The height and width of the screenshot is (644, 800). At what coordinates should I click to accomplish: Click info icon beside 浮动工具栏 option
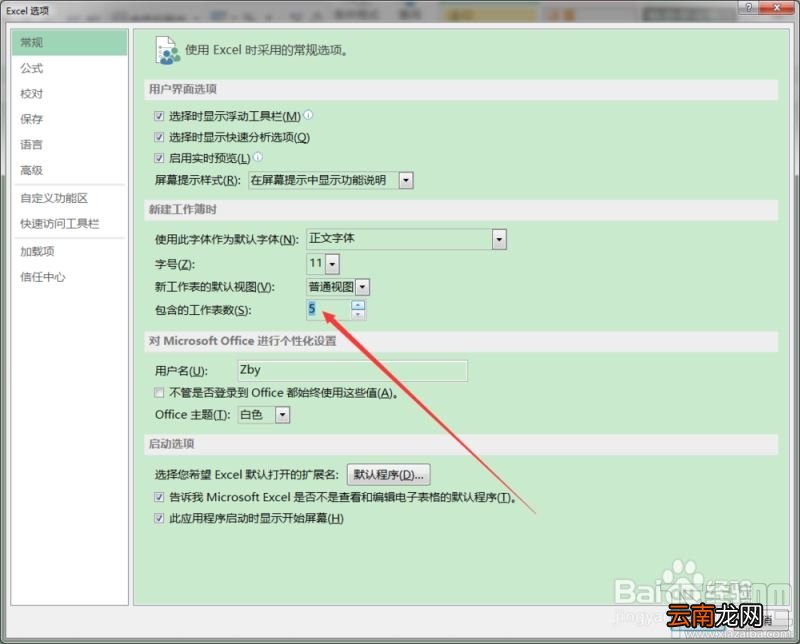tap(308, 115)
